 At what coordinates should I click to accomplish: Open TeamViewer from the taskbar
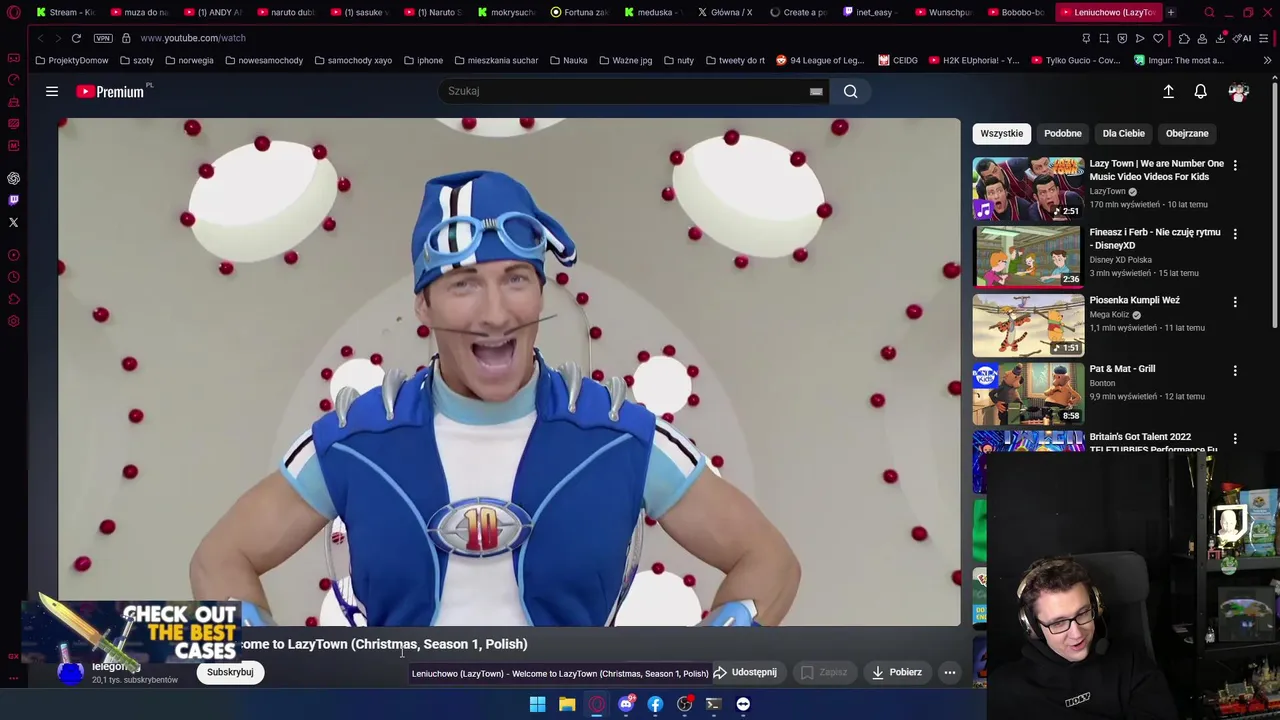click(743, 704)
